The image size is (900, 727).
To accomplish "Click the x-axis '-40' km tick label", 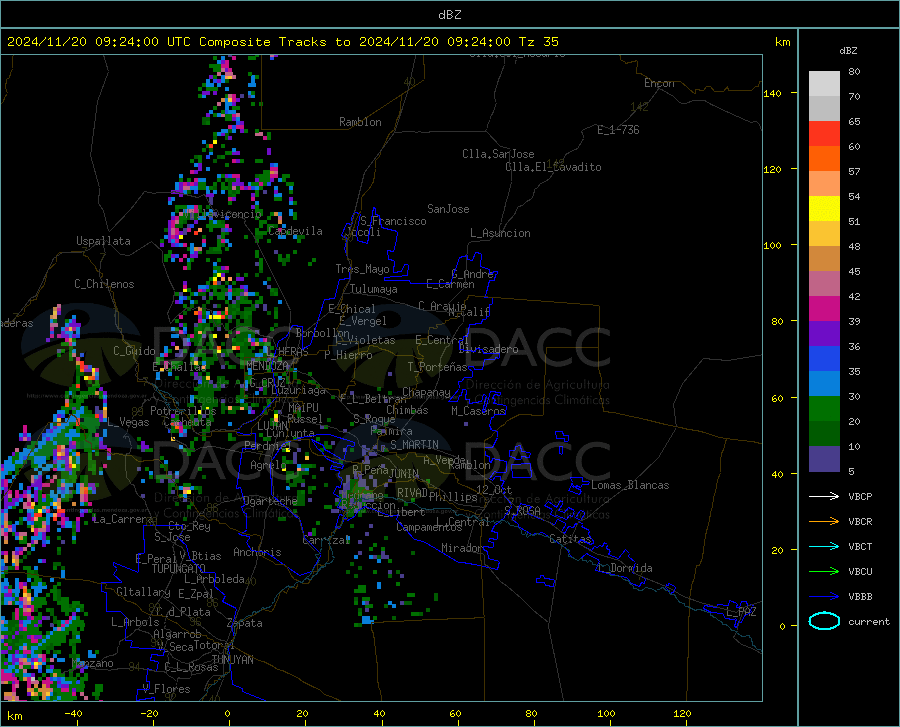I will [73, 713].
